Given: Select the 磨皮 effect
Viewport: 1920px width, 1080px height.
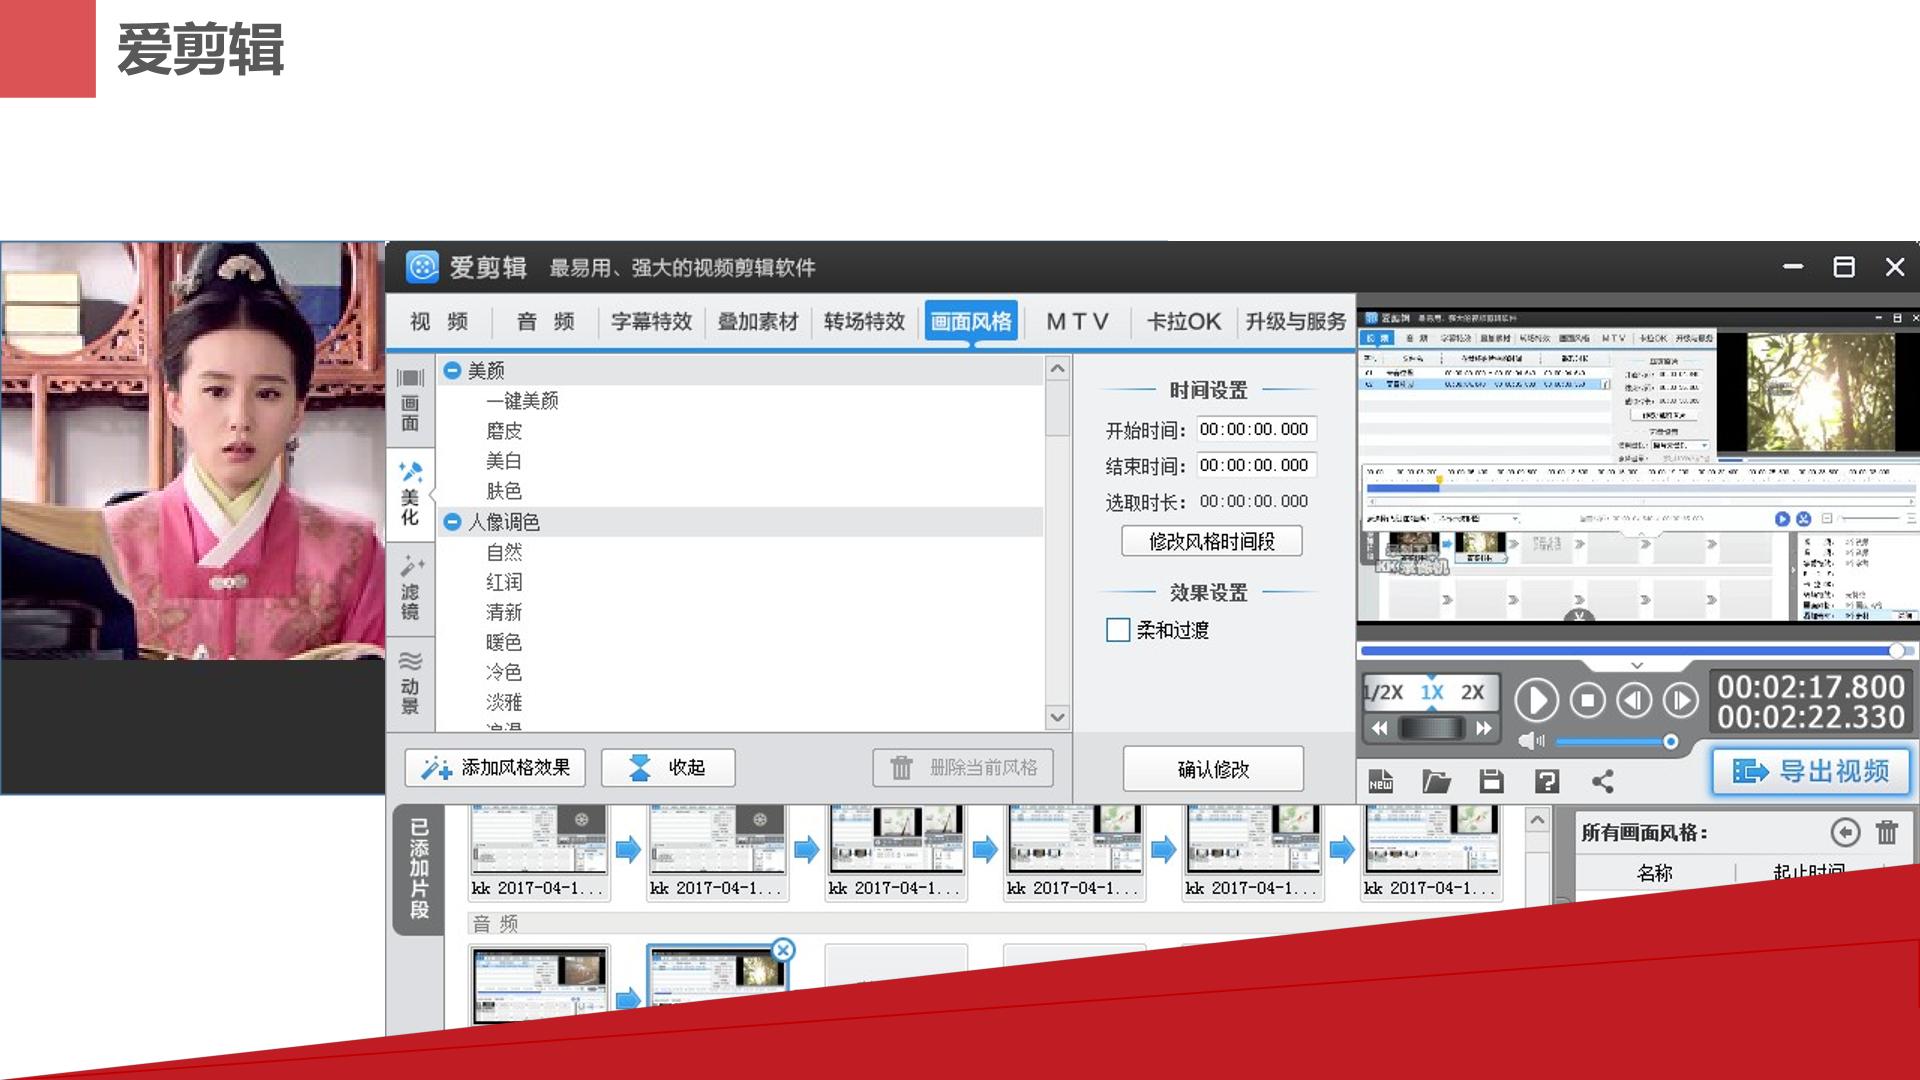Looking at the screenshot, I should [x=504, y=431].
